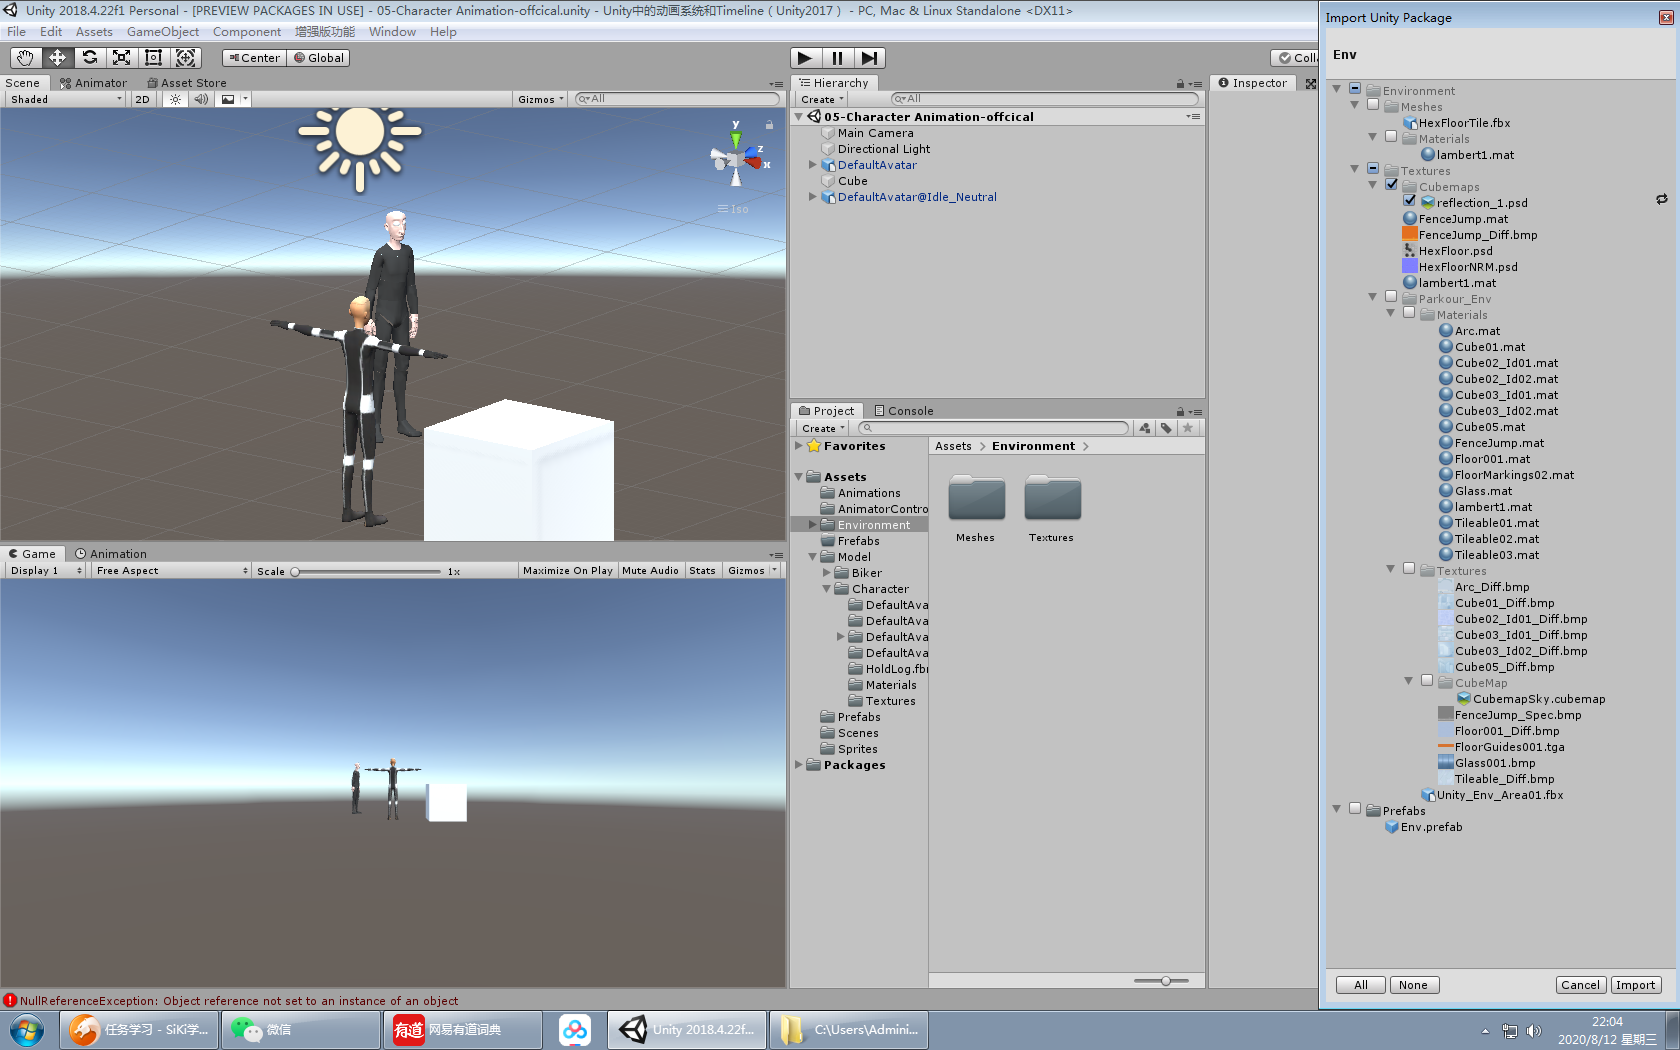The width and height of the screenshot is (1680, 1050).
Task: Open Project Create dropdown
Action: (823, 428)
